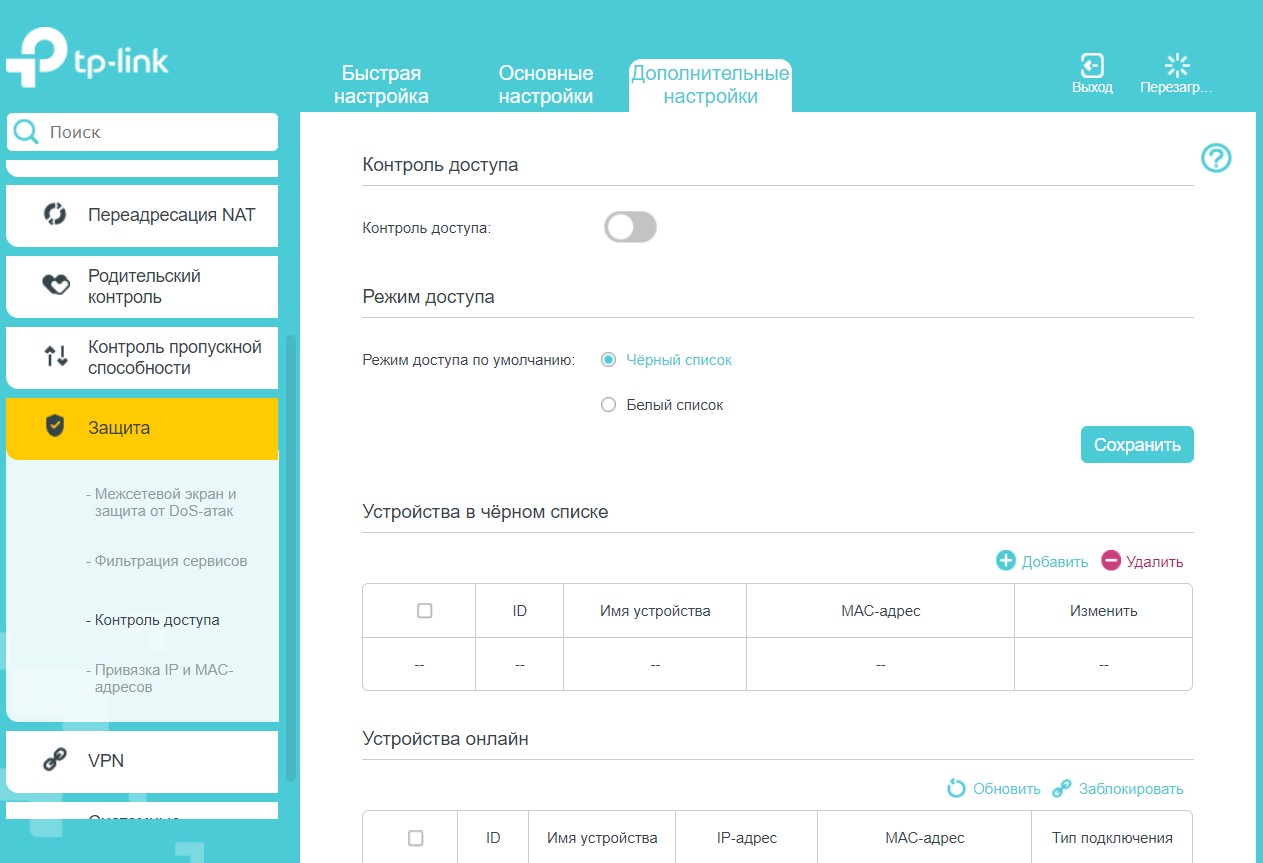Select the Чёрный список radio button
Screen dimensions: 1263x863
tap(608, 360)
